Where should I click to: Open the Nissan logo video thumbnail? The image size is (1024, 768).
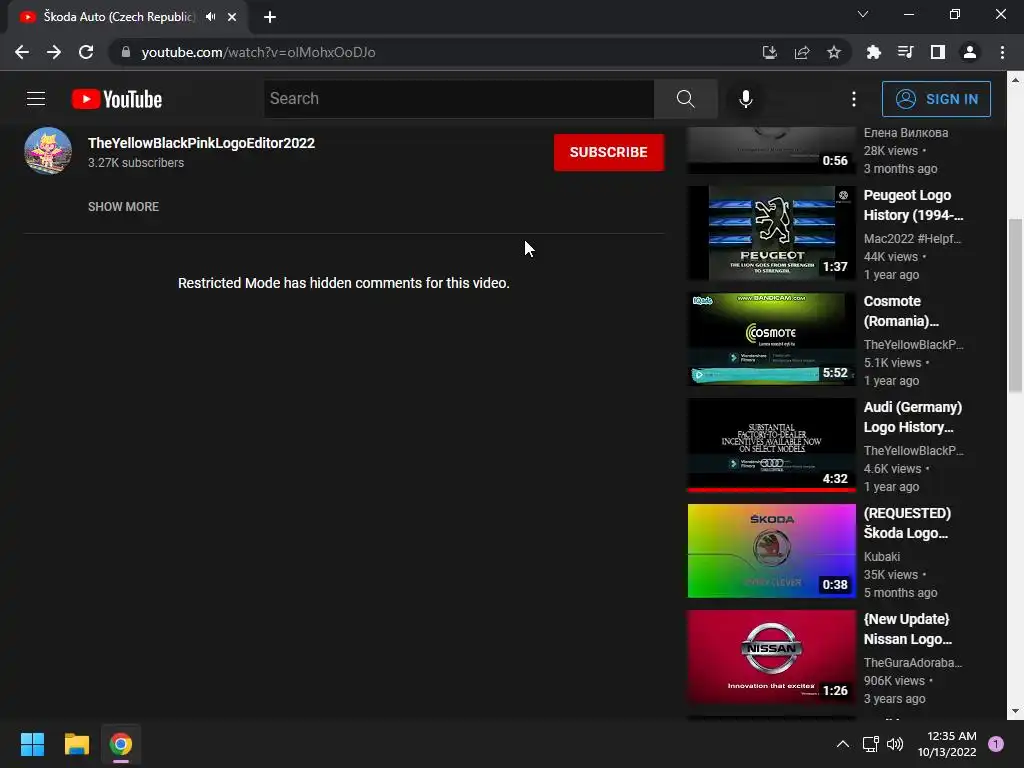click(x=771, y=656)
